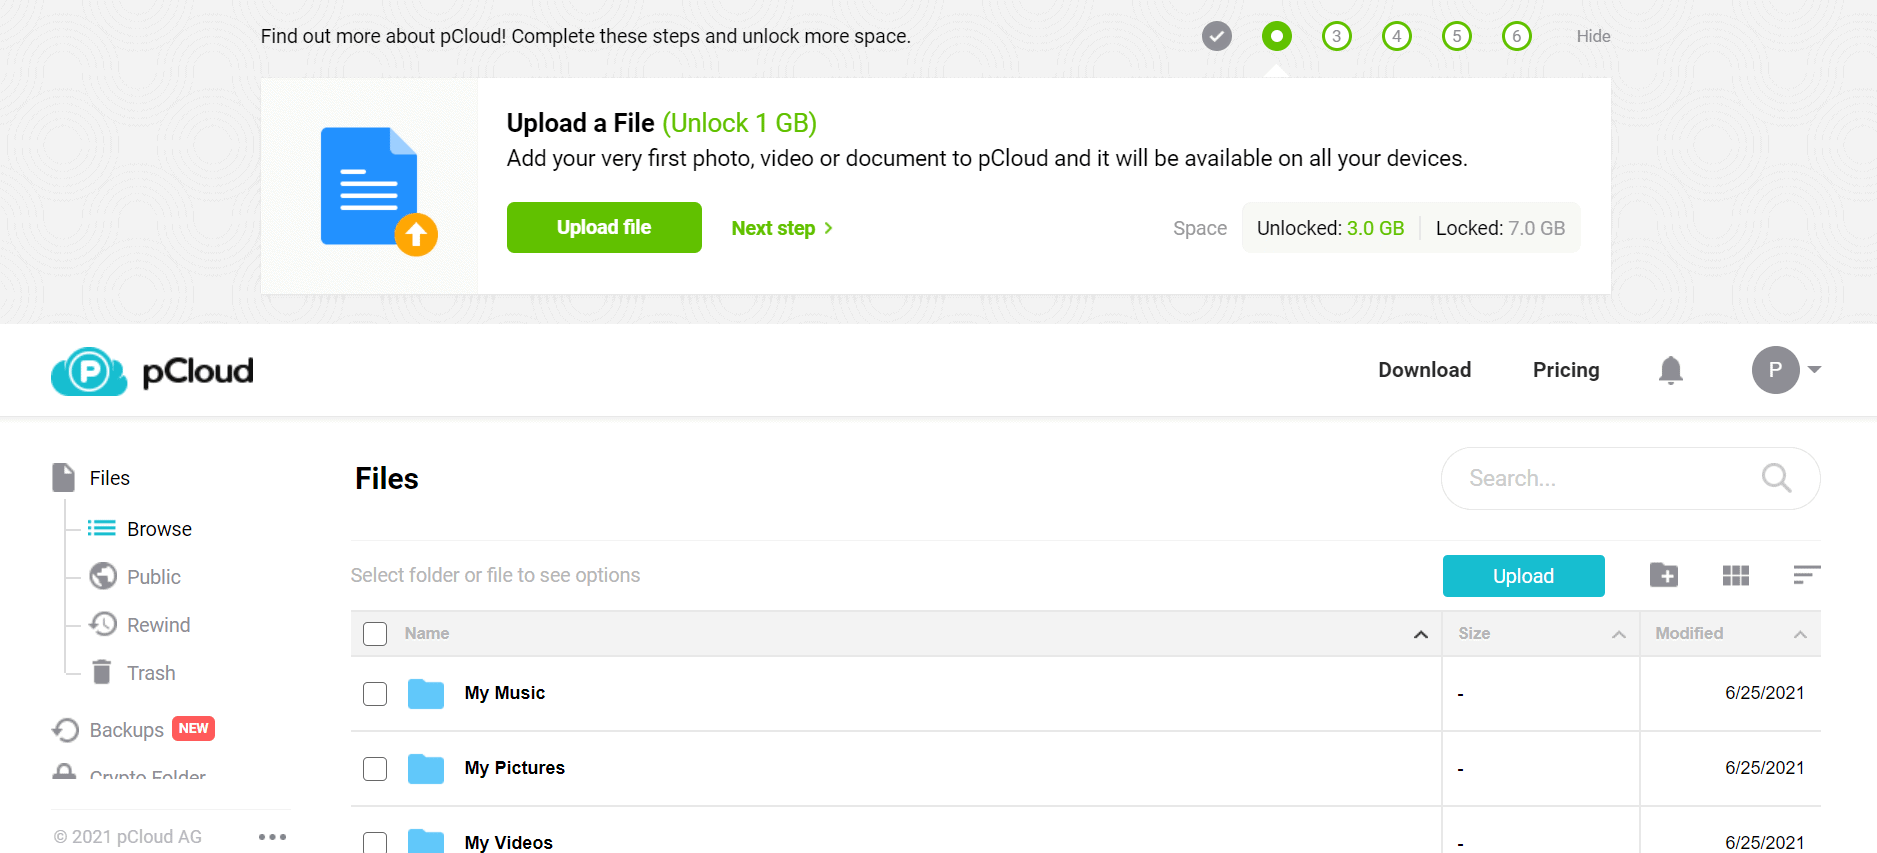Viewport: 1877px width, 853px height.
Task: Click Unlocked: 3.0 GB space value
Action: (1330, 228)
